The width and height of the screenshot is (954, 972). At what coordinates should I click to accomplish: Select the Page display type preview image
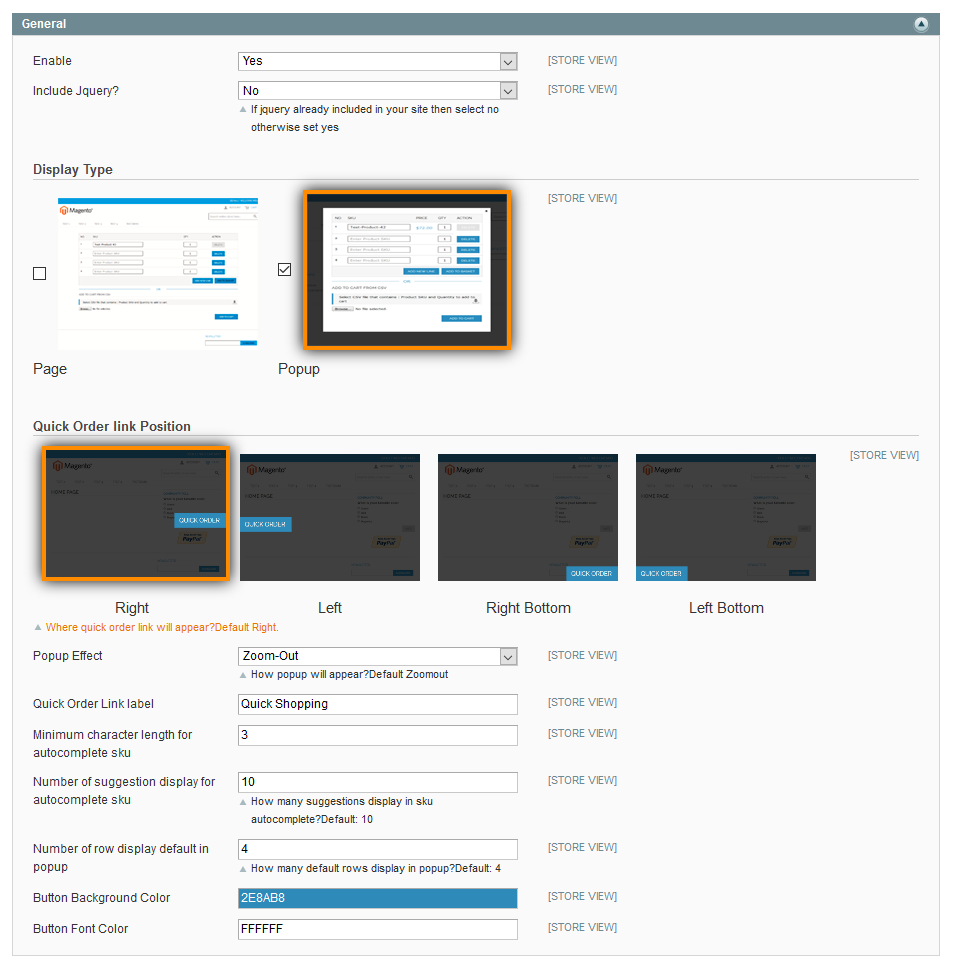point(157,272)
